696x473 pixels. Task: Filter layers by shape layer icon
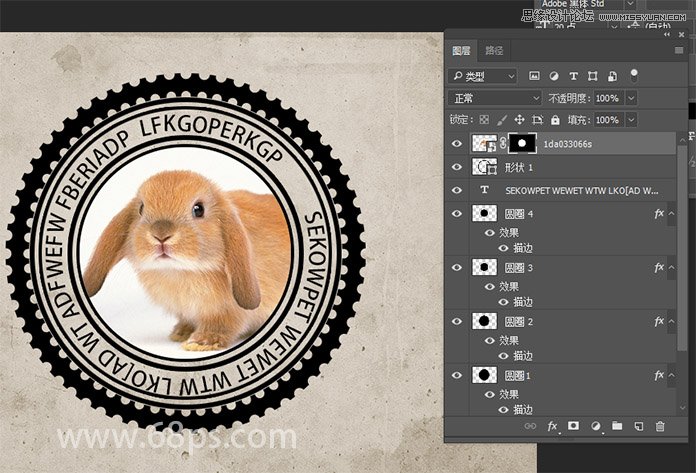click(593, 76)
